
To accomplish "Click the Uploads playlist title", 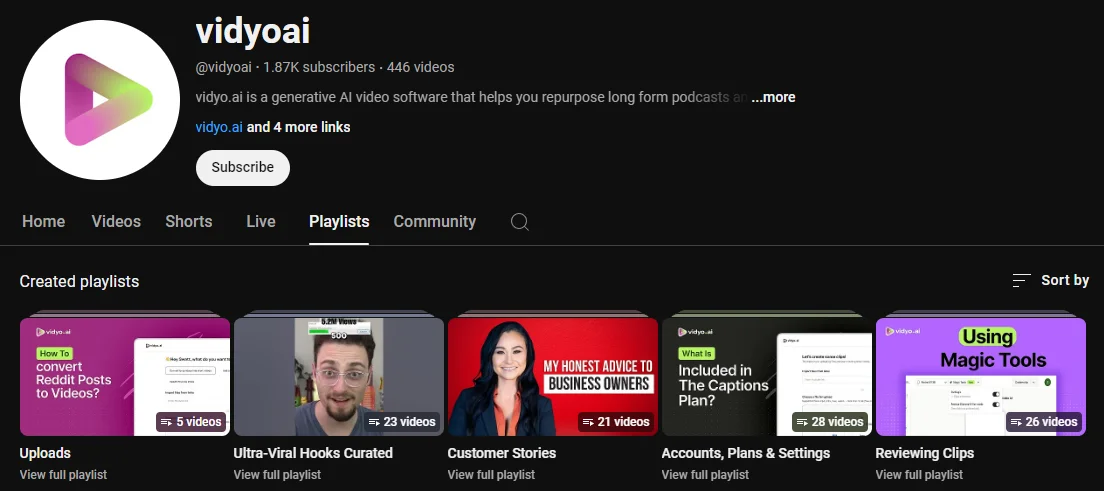I will 45,453.
